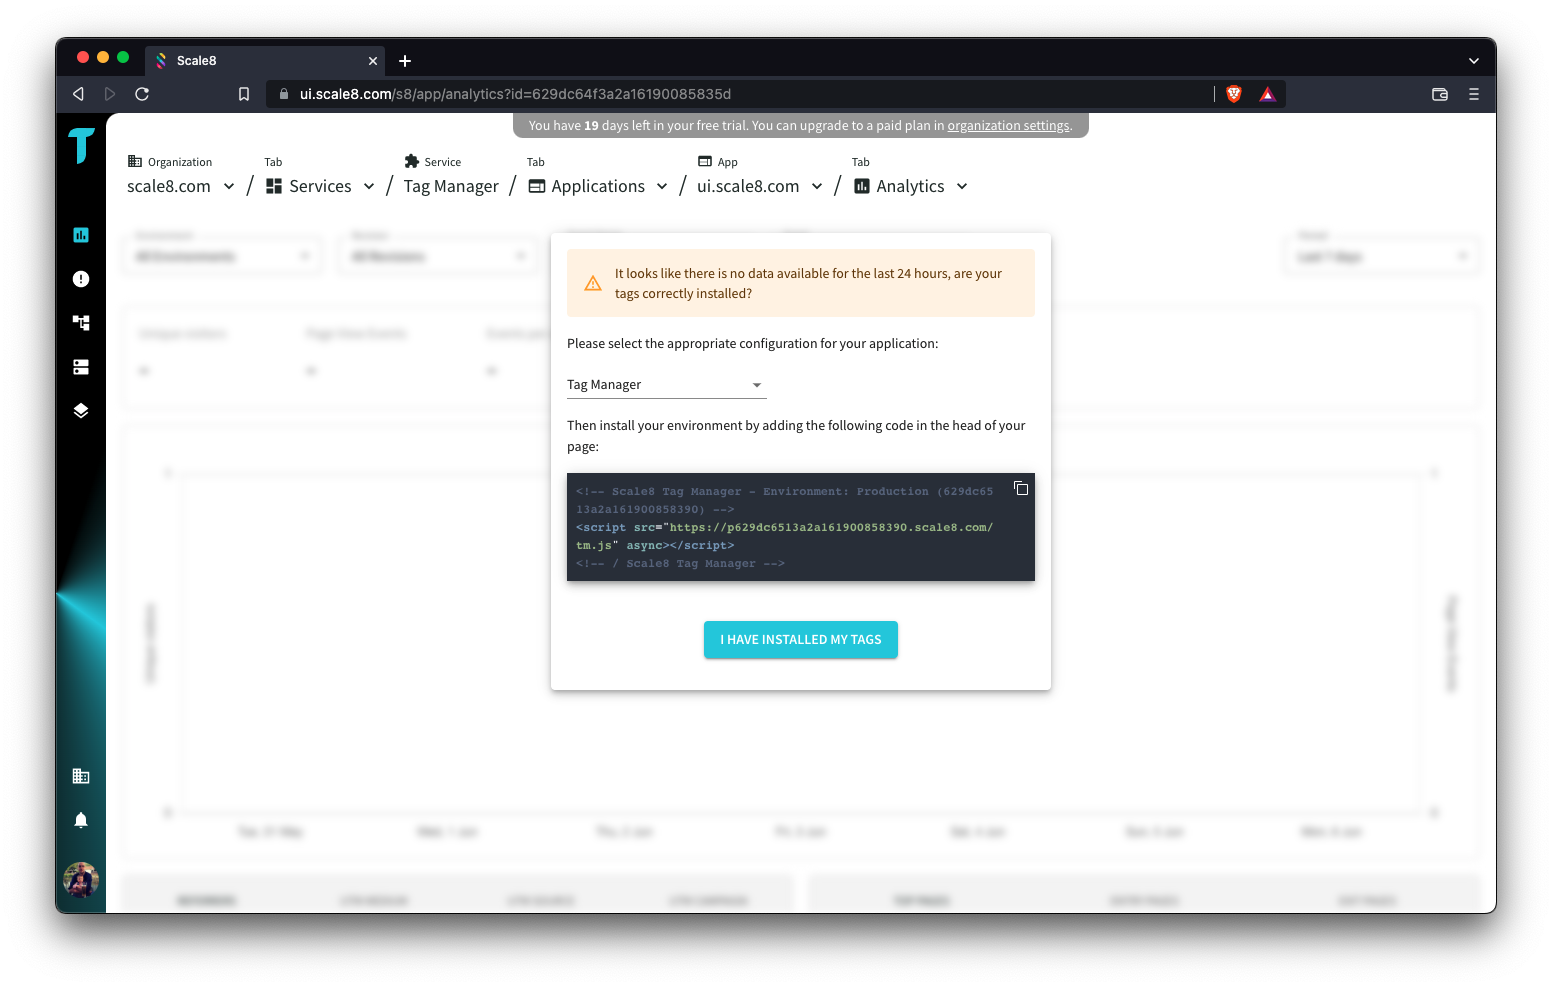
Task: Open notifications bell in sidebar
Action: 81,820
